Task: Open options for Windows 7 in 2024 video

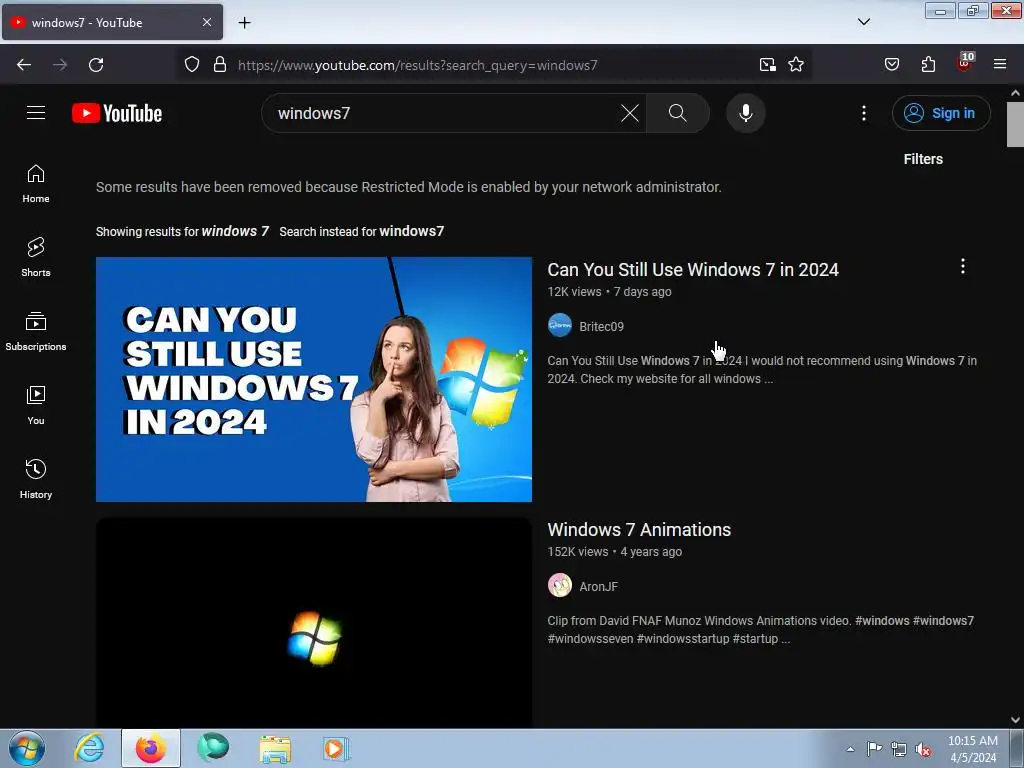Action: (x=963, y=266)
